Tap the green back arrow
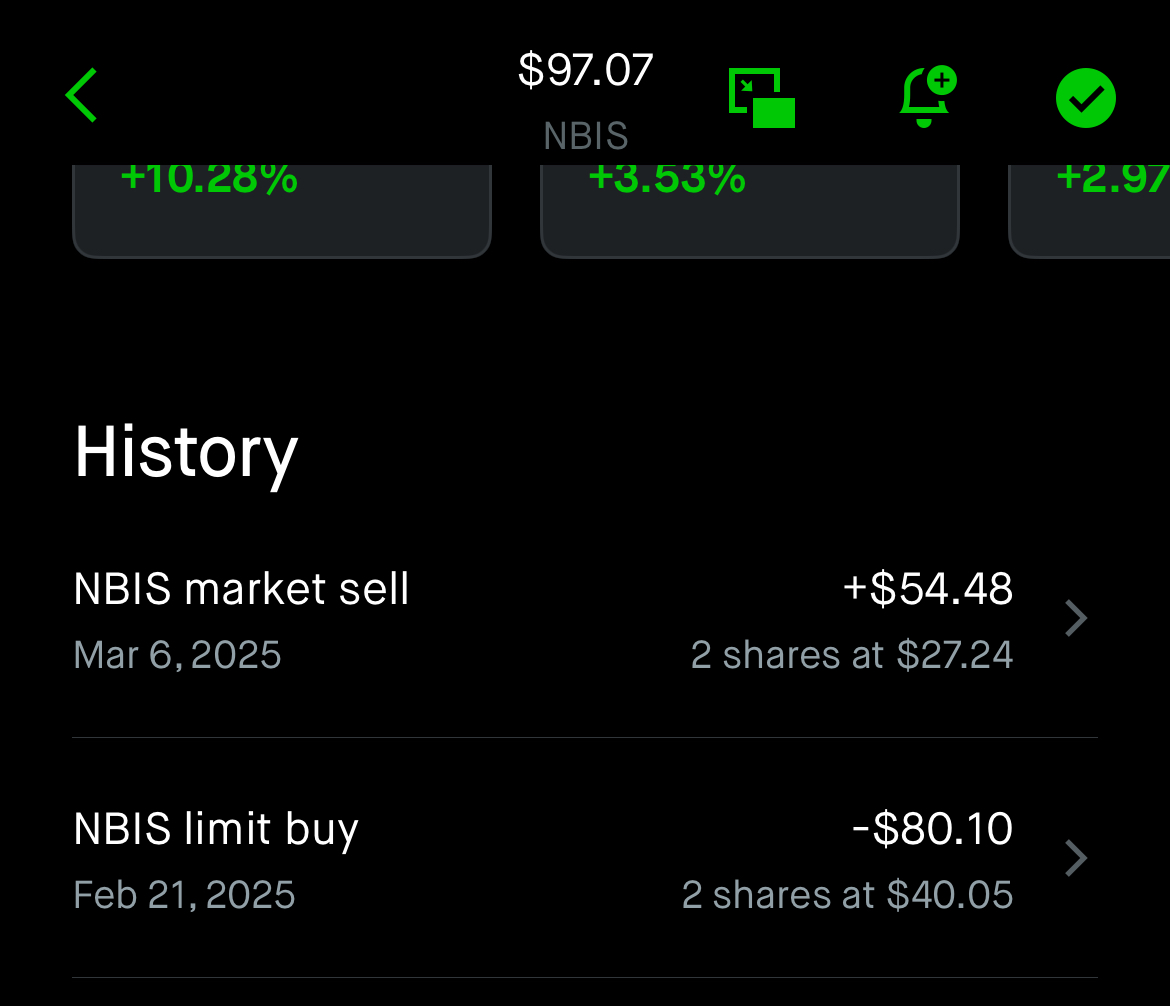Image resolution: width=1170 pixels, height=1006 pixels. (x=81, y=96)
